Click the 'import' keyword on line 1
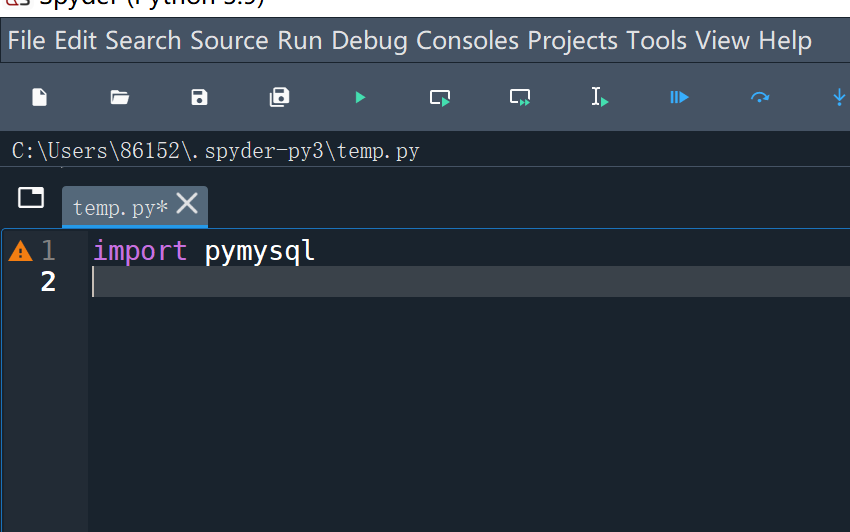 [140, 251]
